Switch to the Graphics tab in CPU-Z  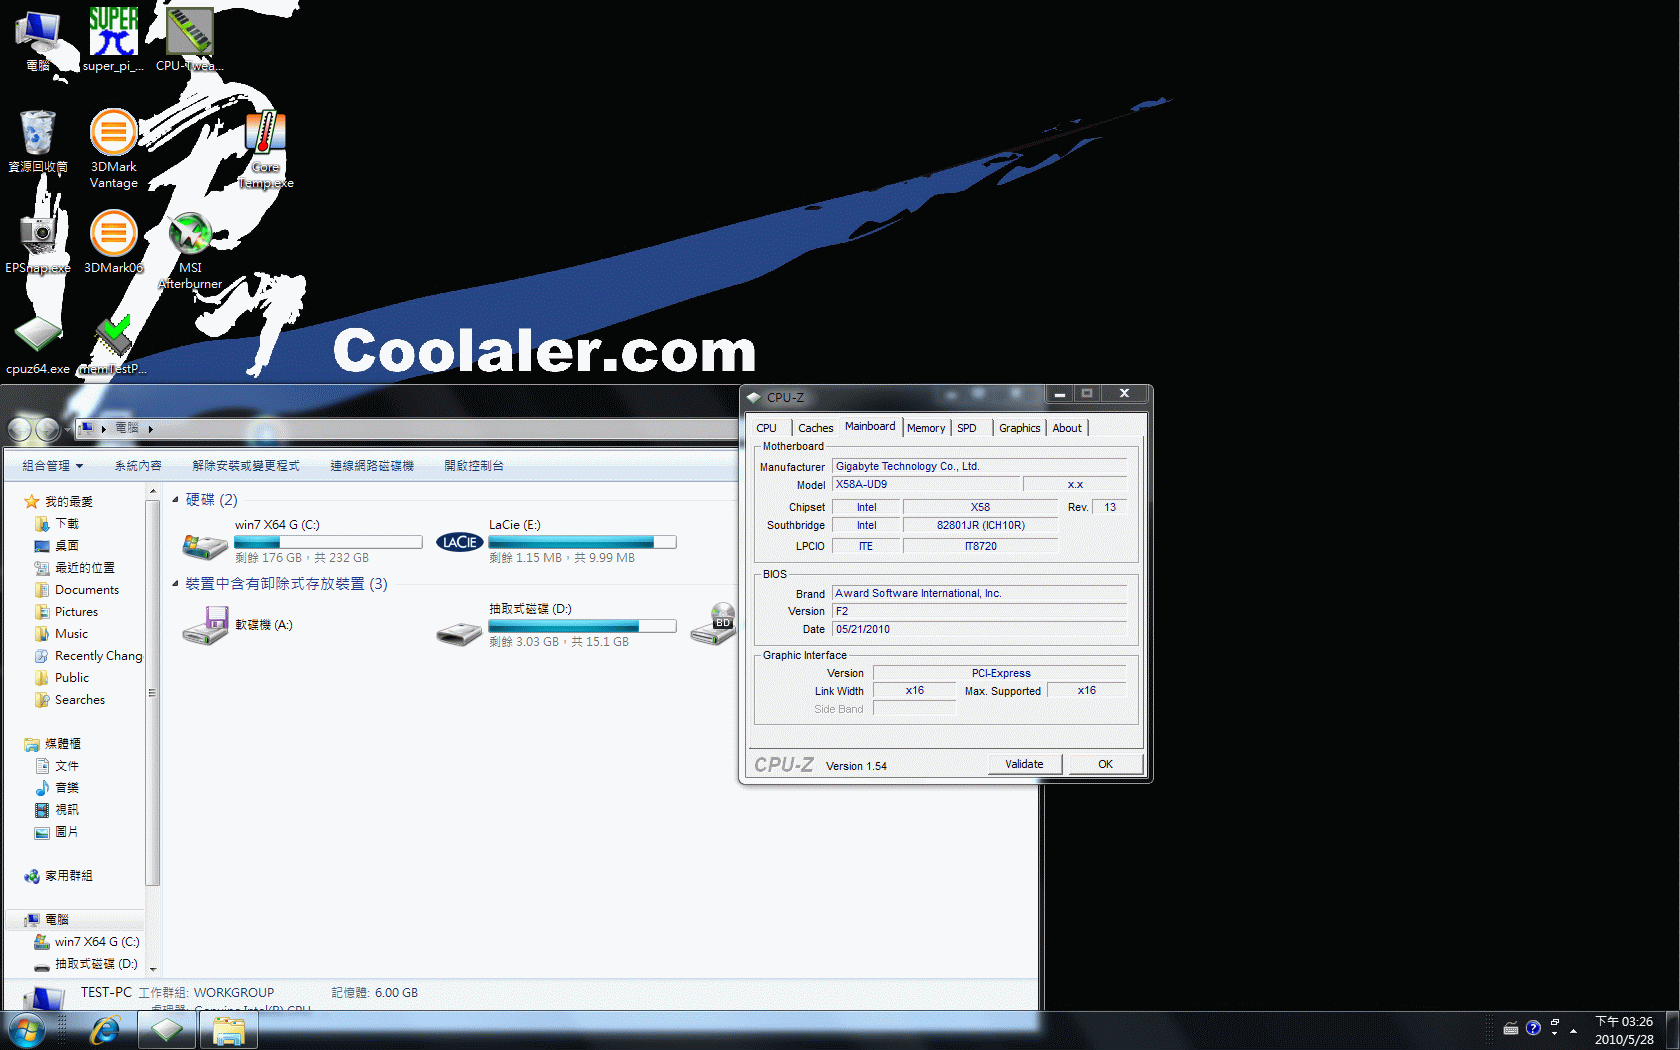1019,428
